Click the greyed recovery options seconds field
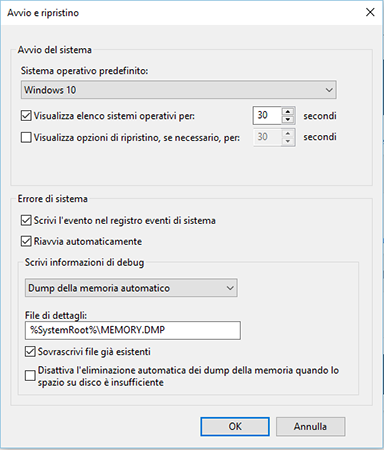The height and width of the screenshot is (450, 384). pyautogui.click(x=268, y=137)
